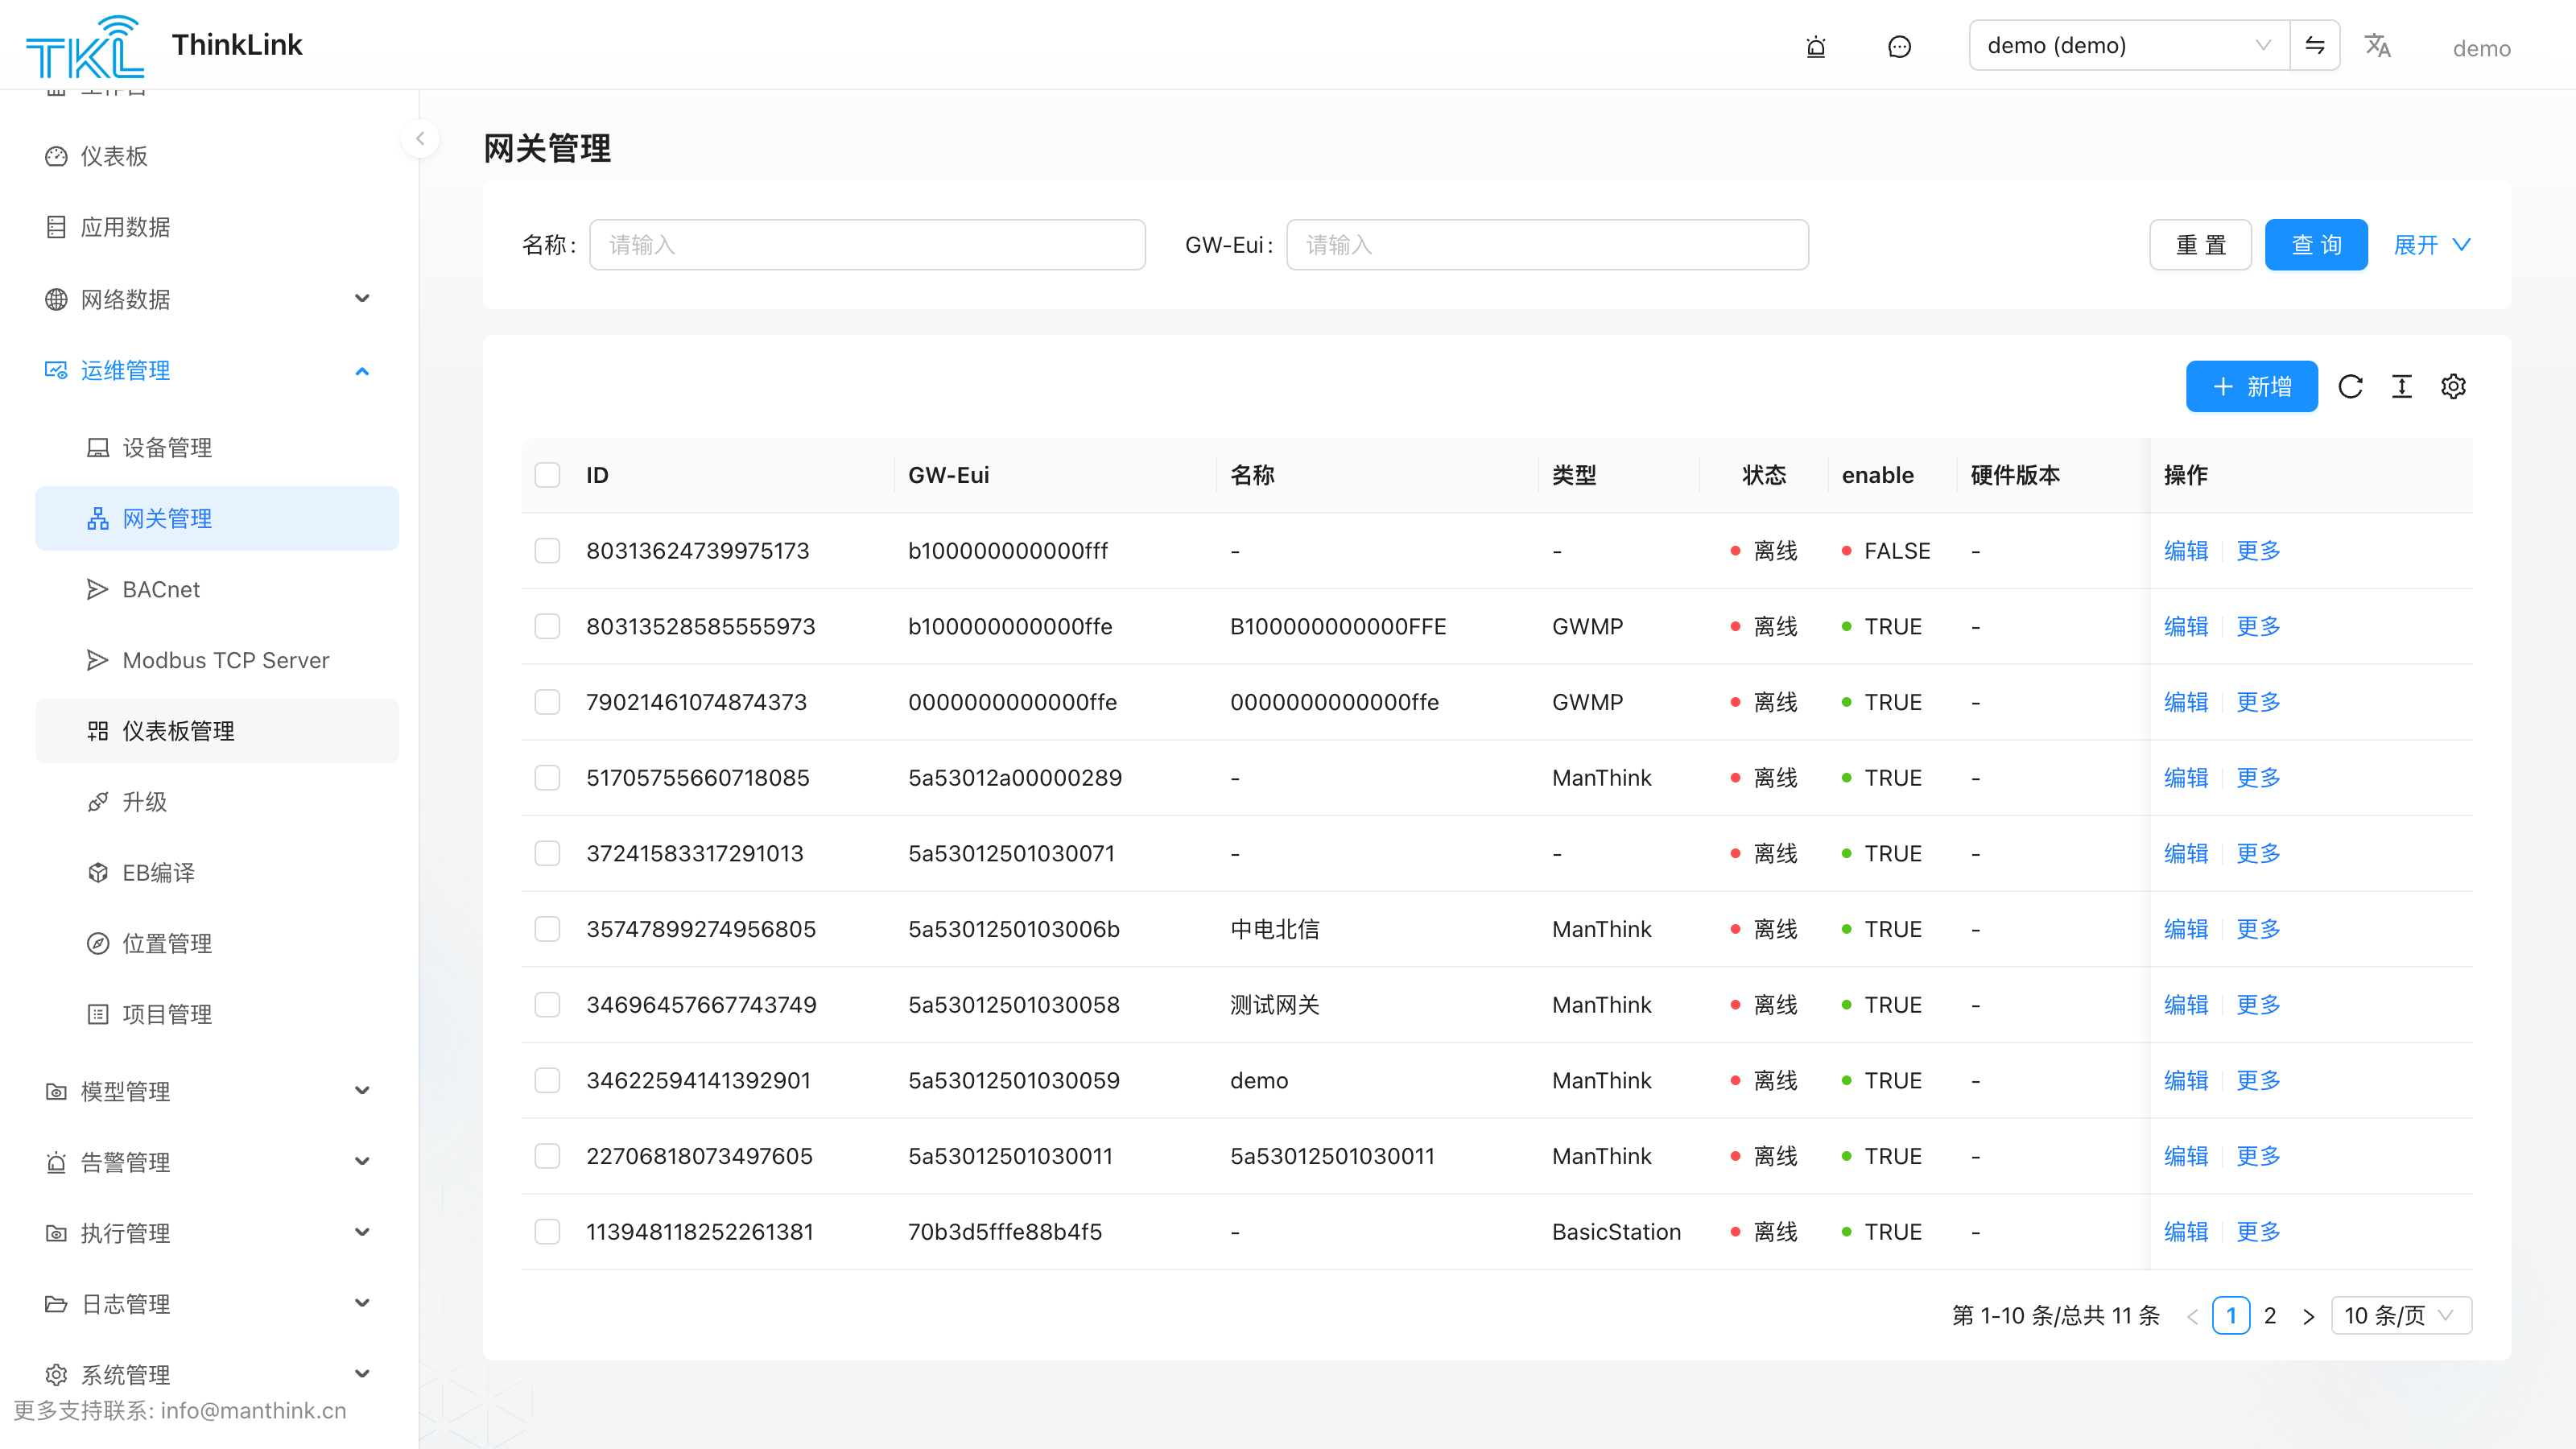This screenshot has height=1449, width=2576.
Task: Check the 测试网关 gateway row
Action: coord(547,1005)
